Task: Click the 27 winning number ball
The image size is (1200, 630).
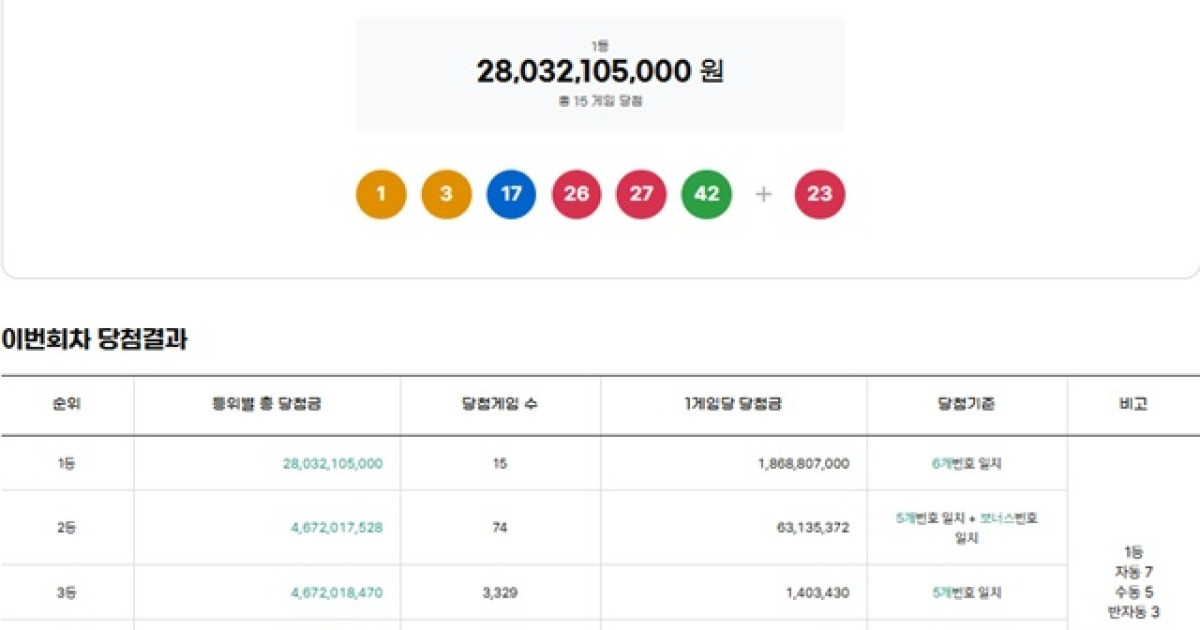Action: [640, 194]
